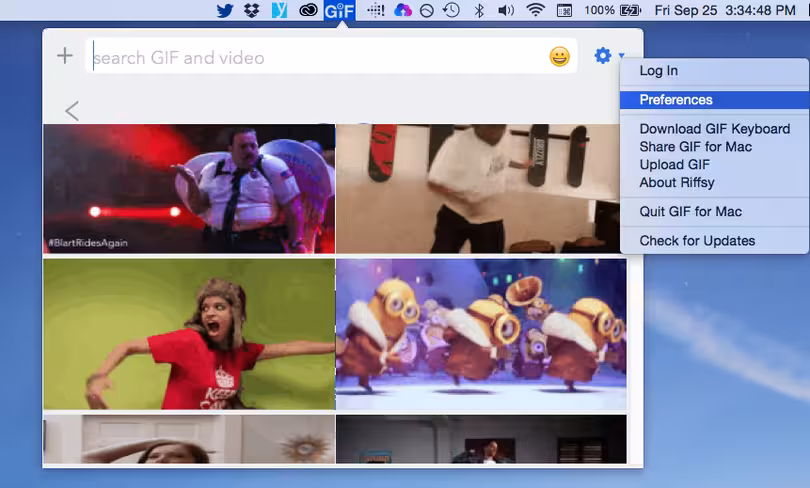
Task: Click the dotted grid menu bar icon
Action: (x=376, y=10)
